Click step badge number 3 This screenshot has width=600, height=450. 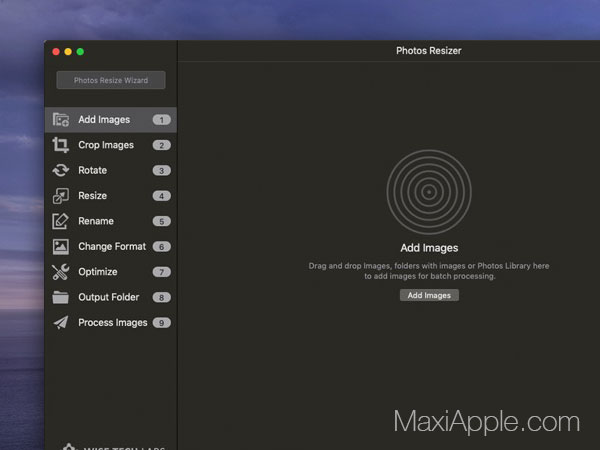(161, 171)
